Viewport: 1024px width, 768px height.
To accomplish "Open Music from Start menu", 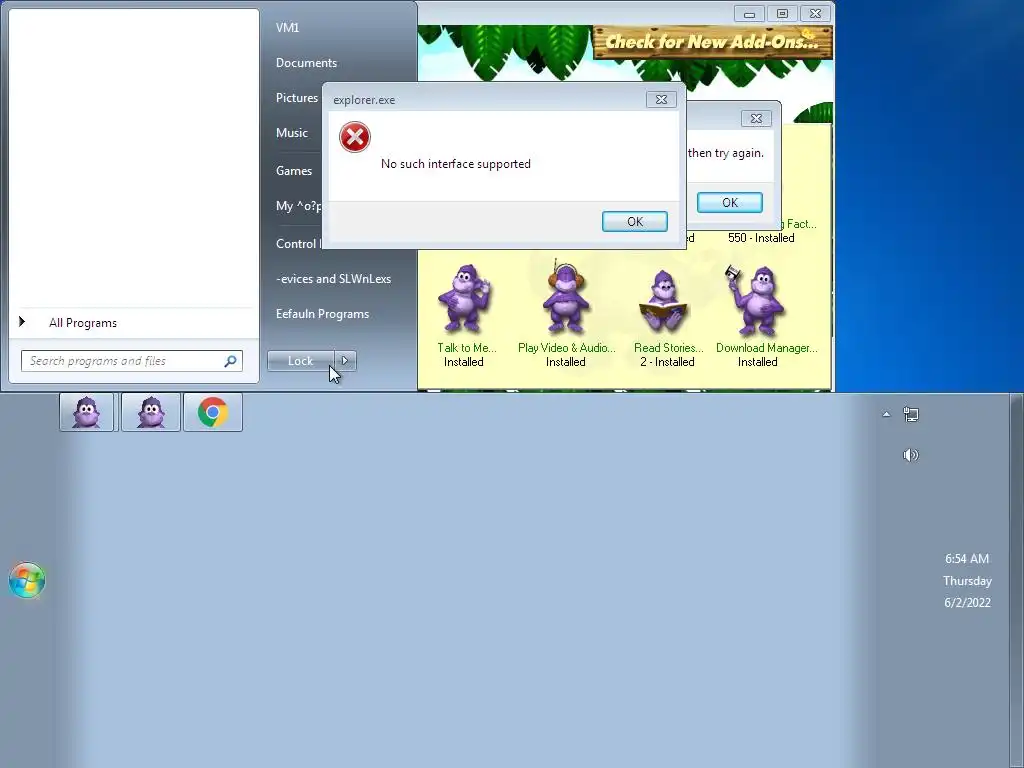I will 291,133.
